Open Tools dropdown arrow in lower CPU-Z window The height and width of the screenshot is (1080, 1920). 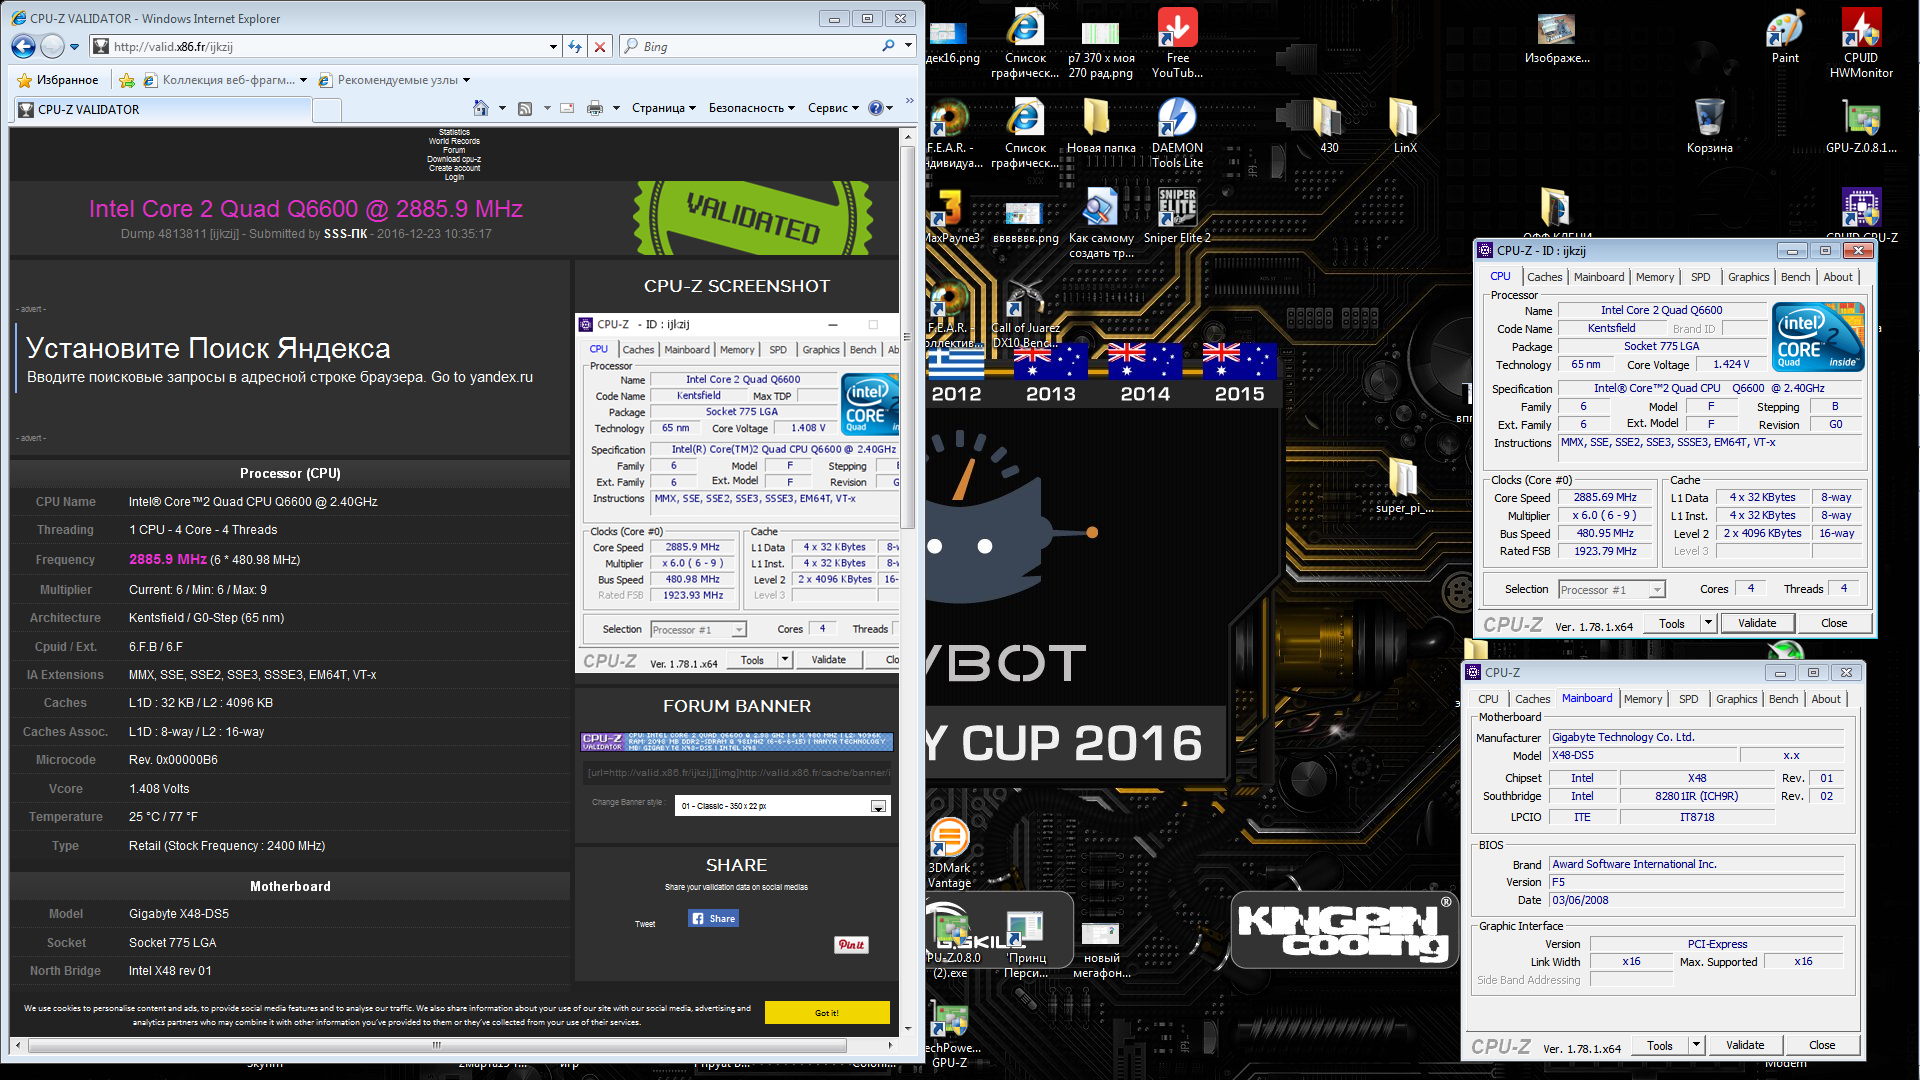[x=1696, y=1045]
